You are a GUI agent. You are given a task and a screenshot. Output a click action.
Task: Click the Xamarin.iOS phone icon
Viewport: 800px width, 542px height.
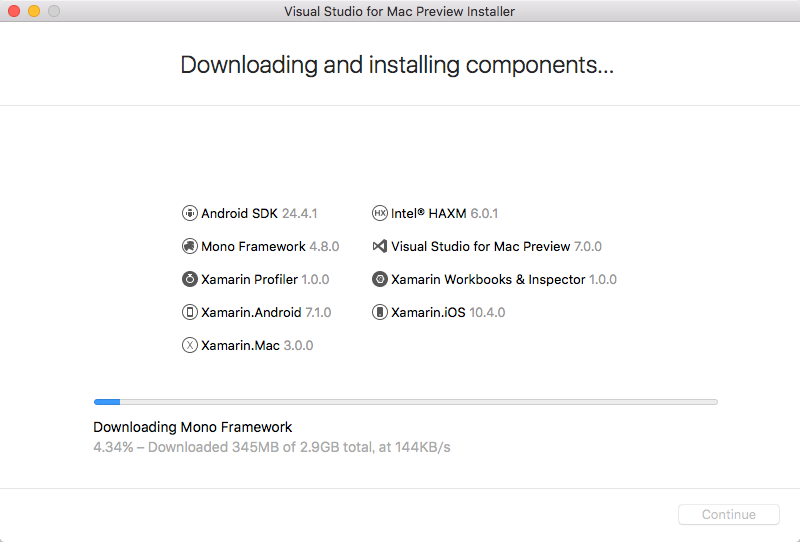[380, 312]
